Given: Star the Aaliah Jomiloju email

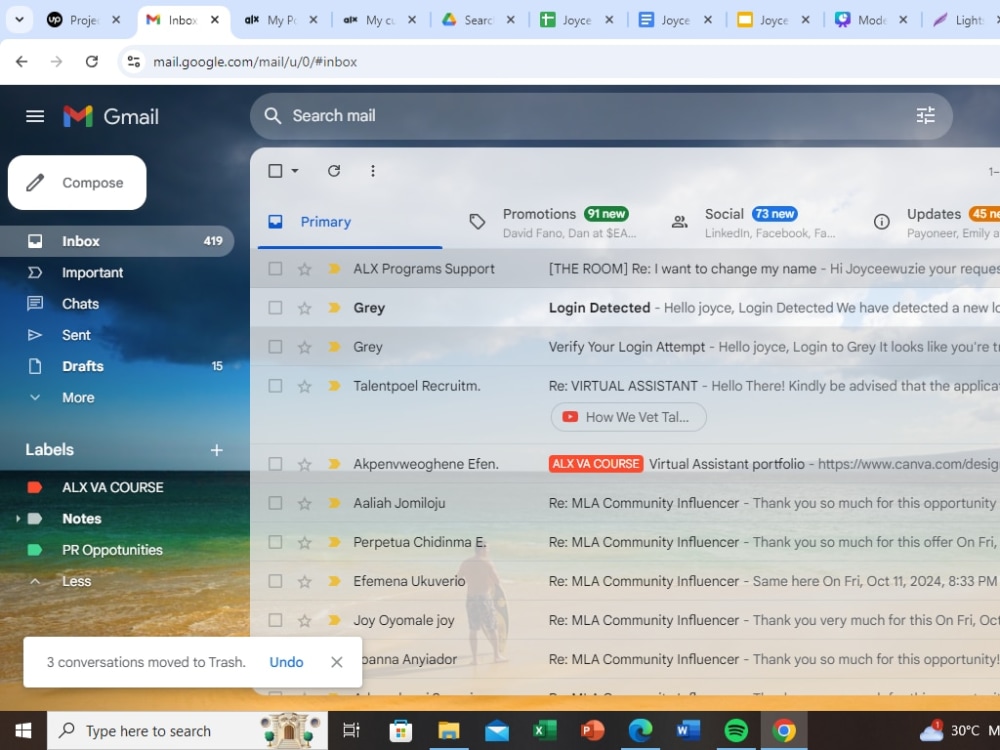Looking at the screenshot, I should pos(305,503).
